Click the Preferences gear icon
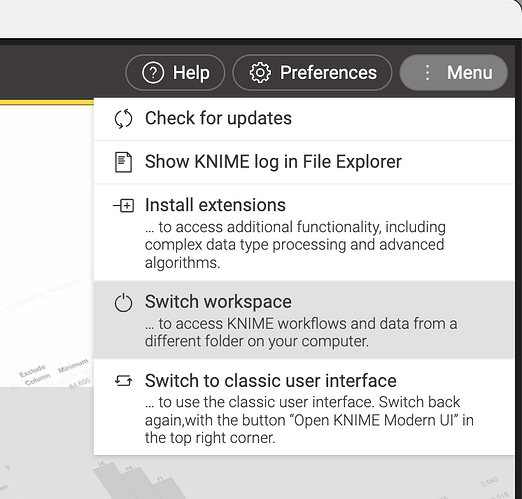The image size is (522, 499). [260, 73]
